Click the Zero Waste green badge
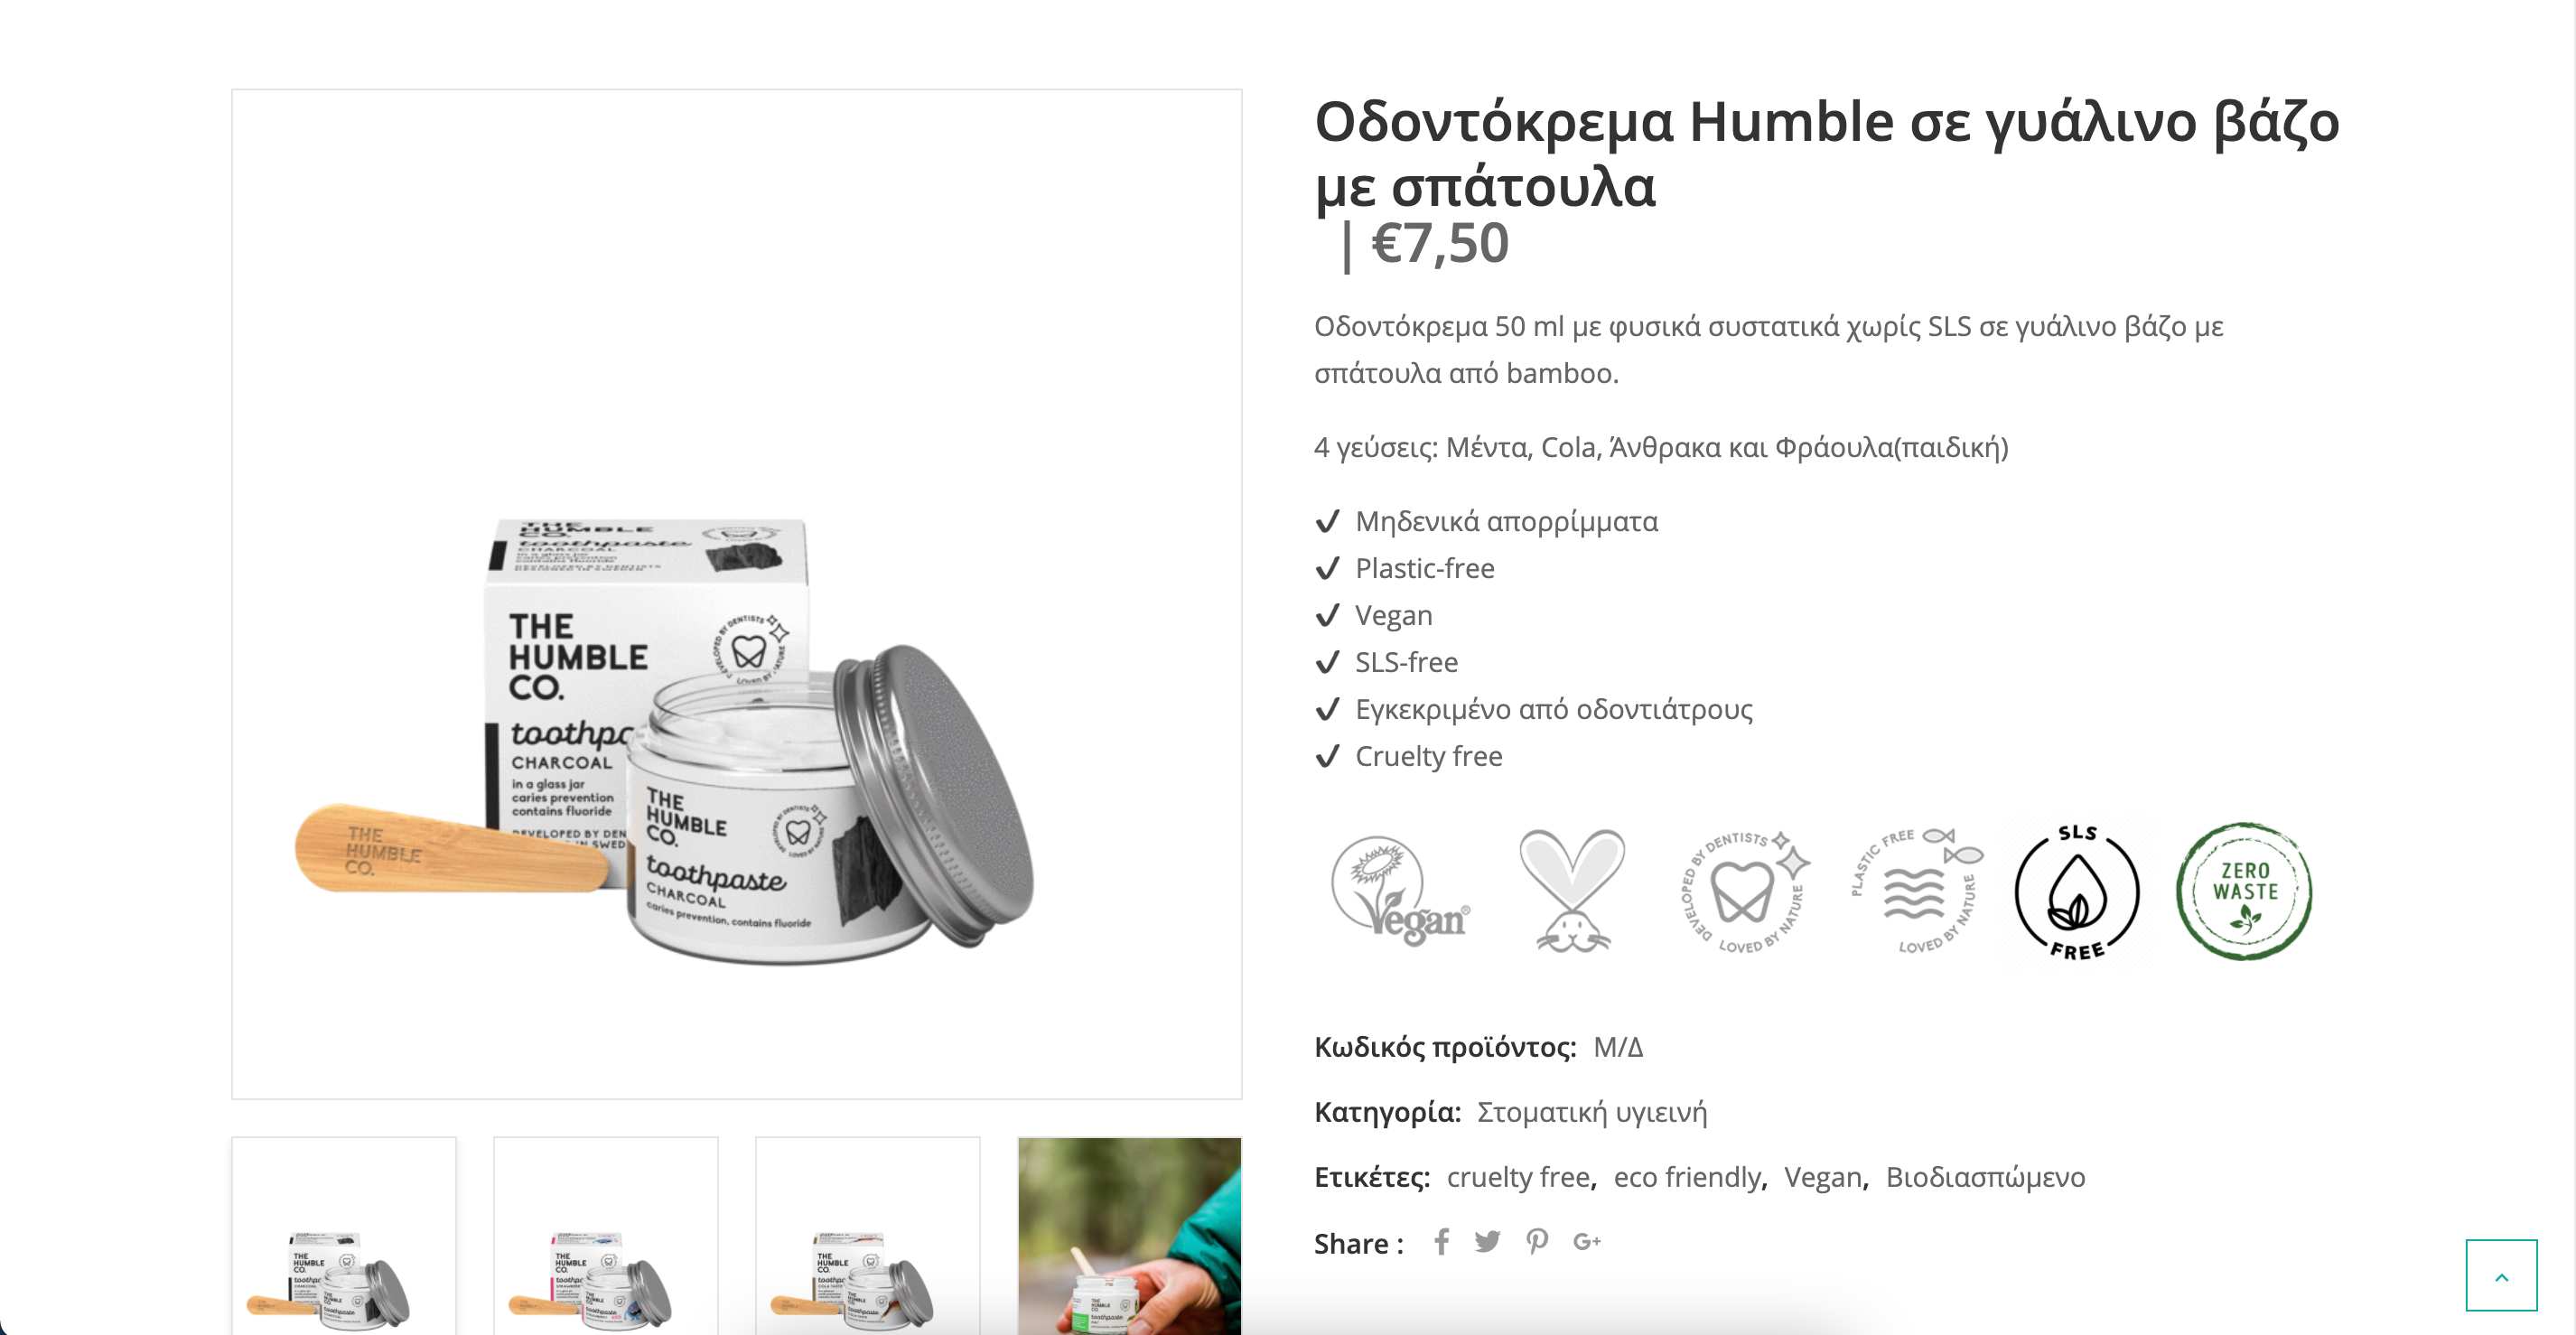Viewport: 2576px width, 1335px height. click(2244, 891)
